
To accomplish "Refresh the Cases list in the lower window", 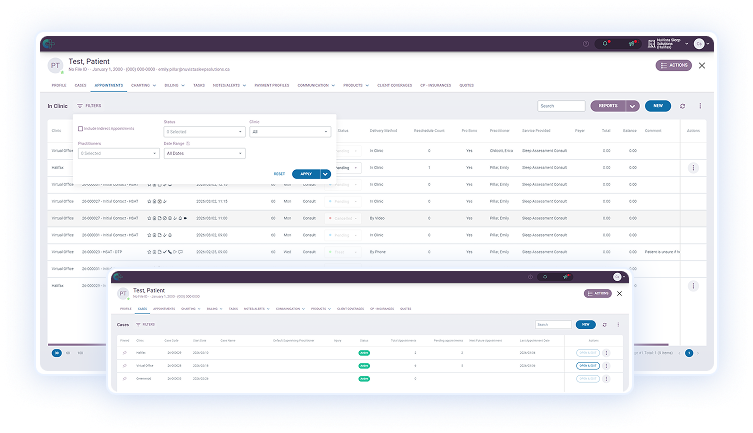I will (x=606, y=325).
